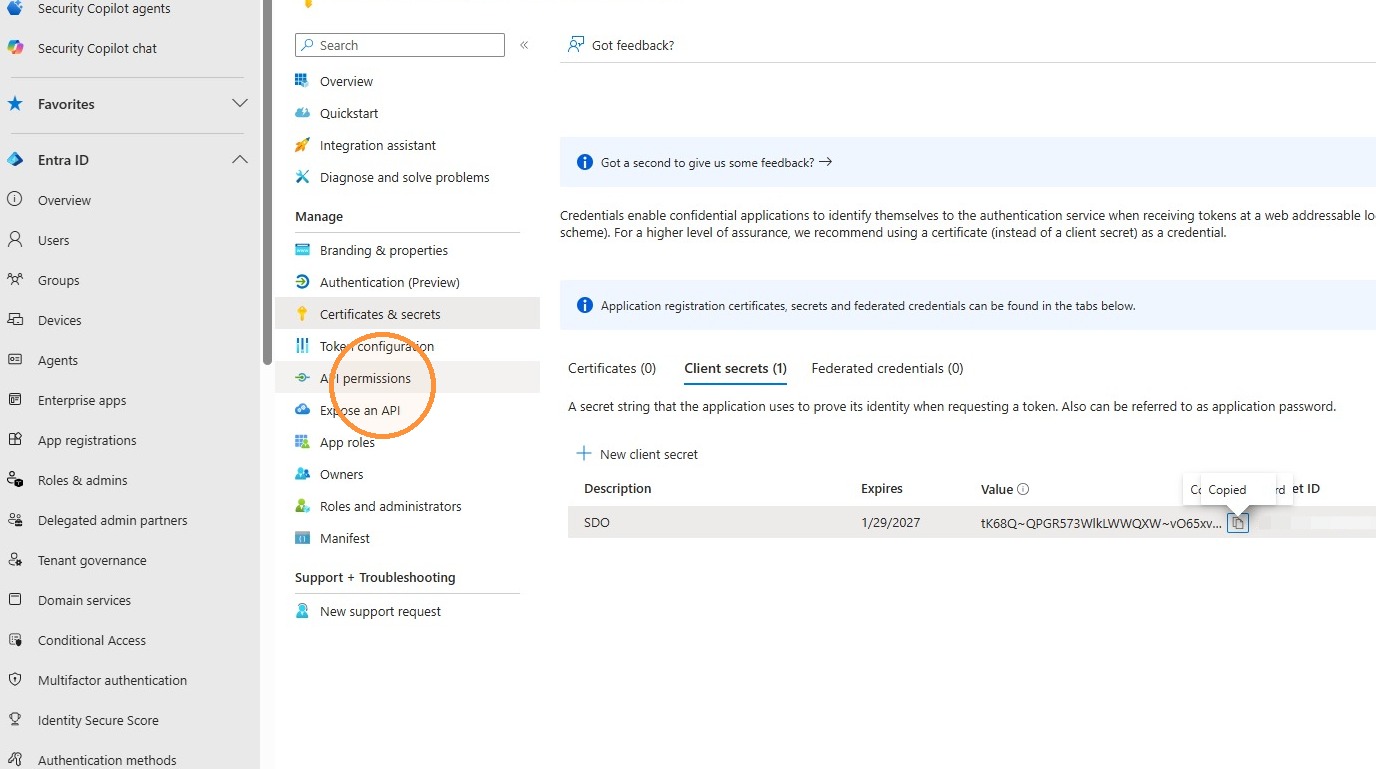The width and height of the screenshot is (1376, 769).
Task: Click the Authentication (Preview) icon
Action: (x=302, y=282)
